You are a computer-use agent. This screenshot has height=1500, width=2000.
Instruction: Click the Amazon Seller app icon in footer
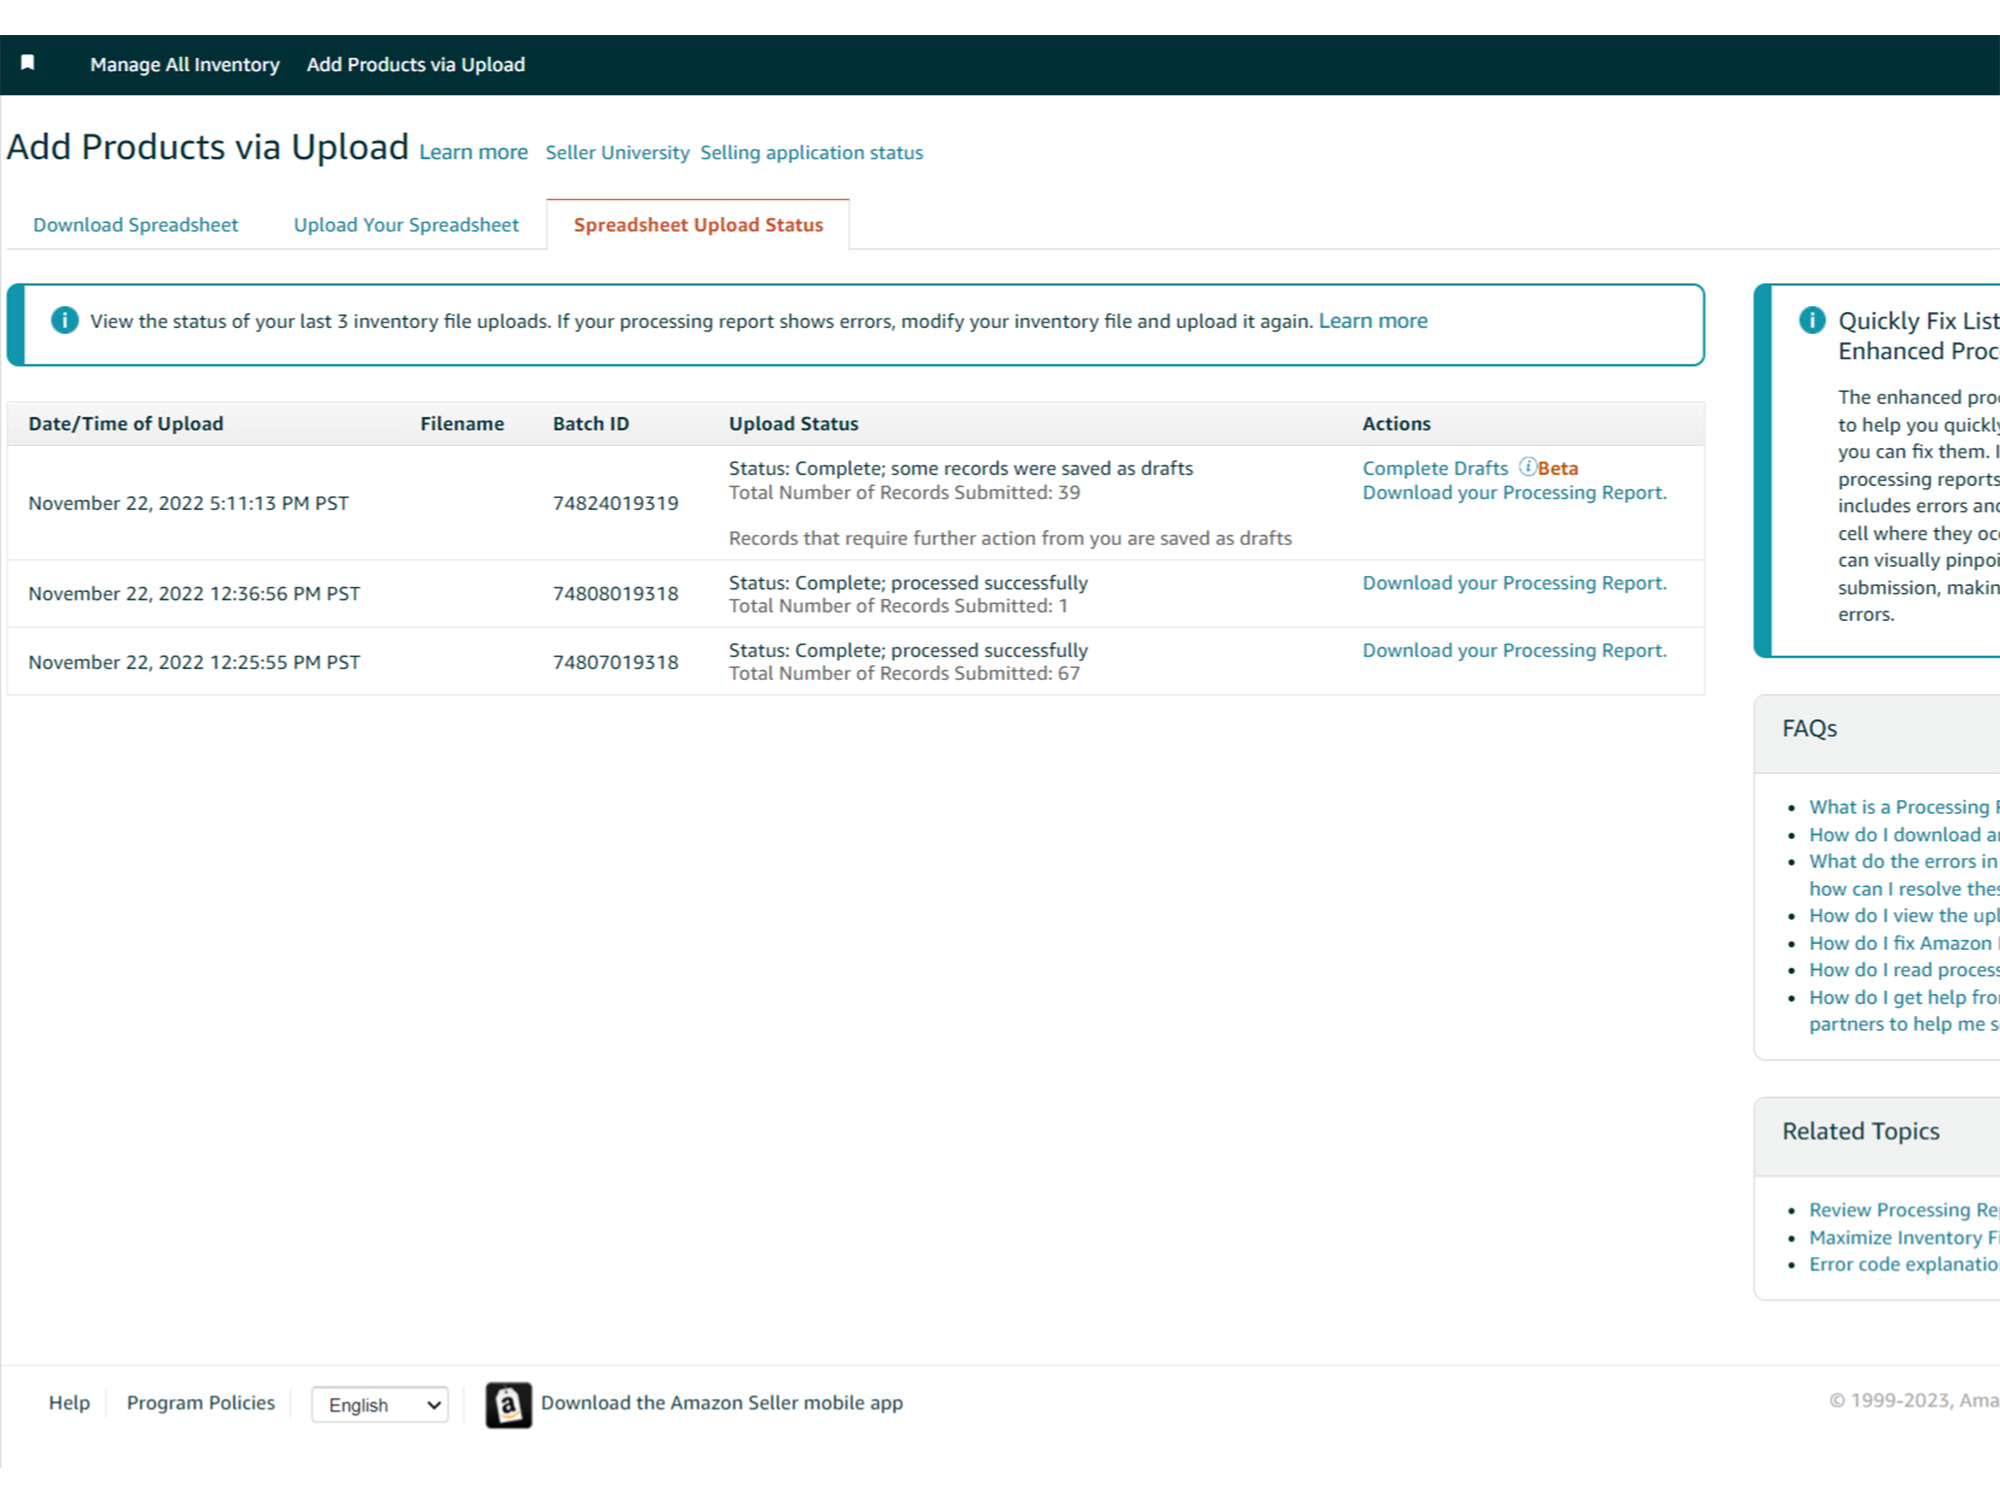508,1404
